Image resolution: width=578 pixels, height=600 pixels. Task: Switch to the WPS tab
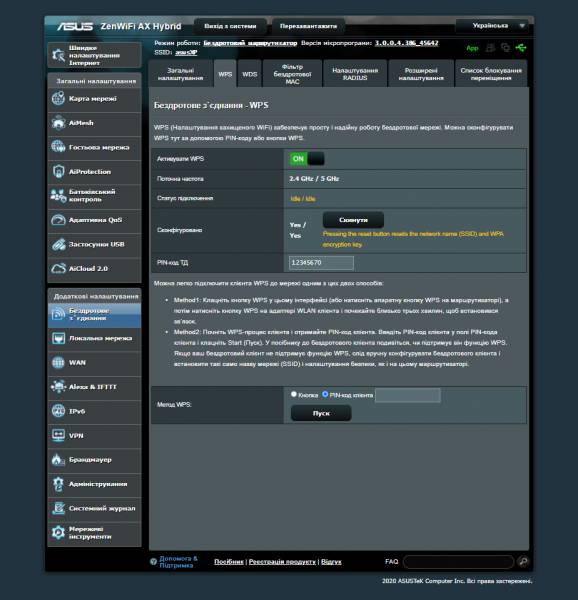(225, 73)
